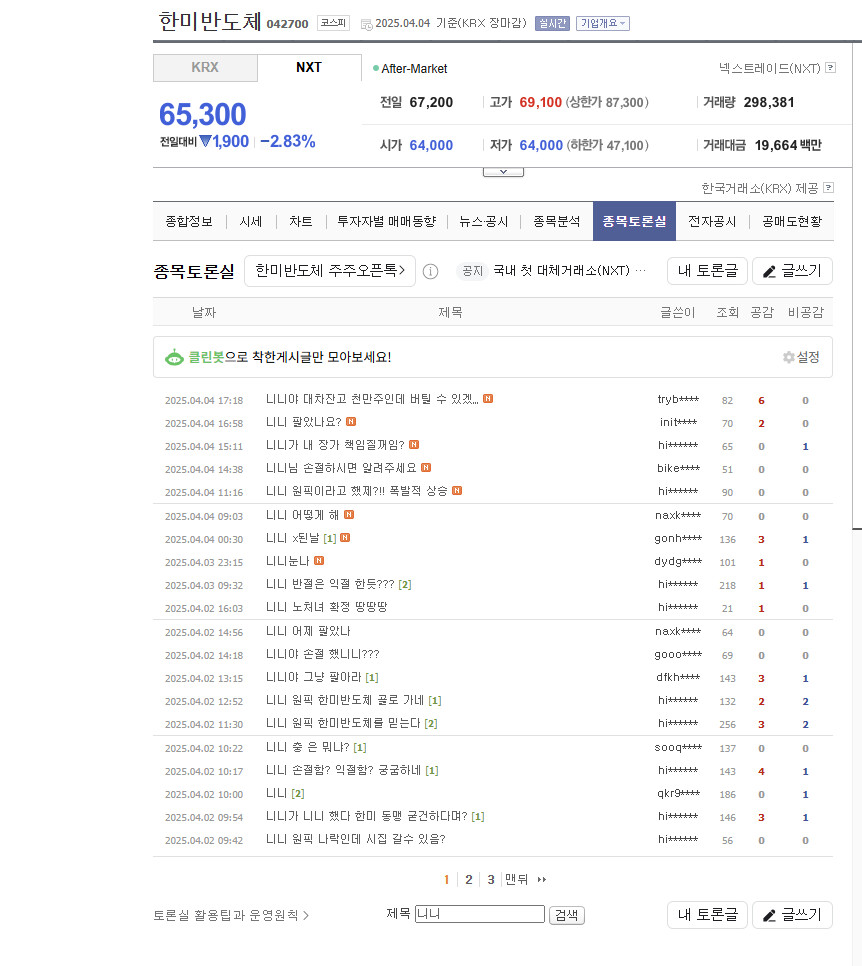This screenshot has width=862, height=966.
Task: Open post 니니가 니니 했다 한미 동맹 굳건하다며?
Action: click(367, 816)
